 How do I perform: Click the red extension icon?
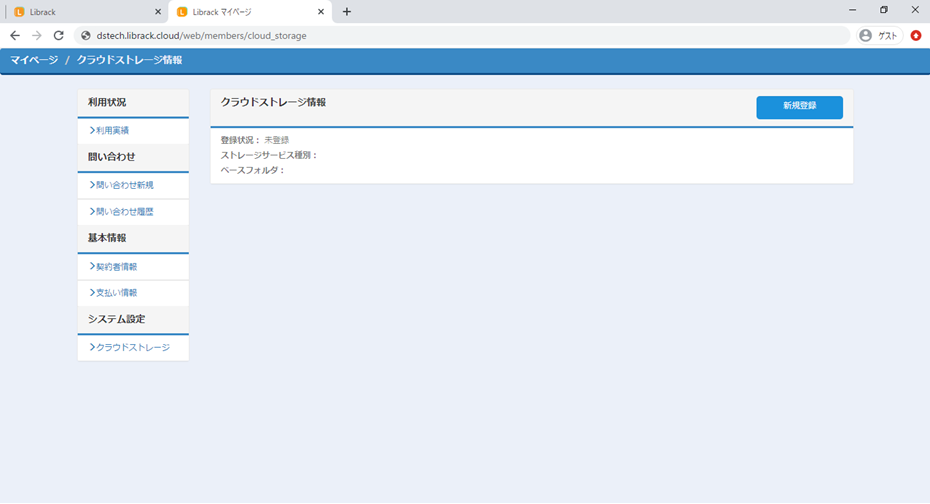pyautogui.click(x=916, y=36)
